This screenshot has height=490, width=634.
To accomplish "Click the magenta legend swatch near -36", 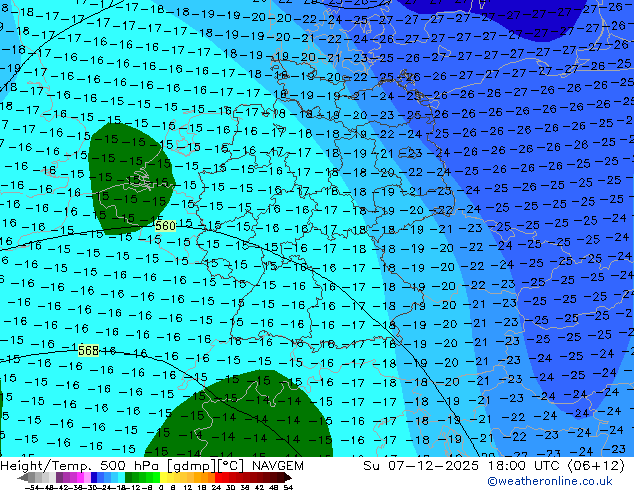I will 80,477.
